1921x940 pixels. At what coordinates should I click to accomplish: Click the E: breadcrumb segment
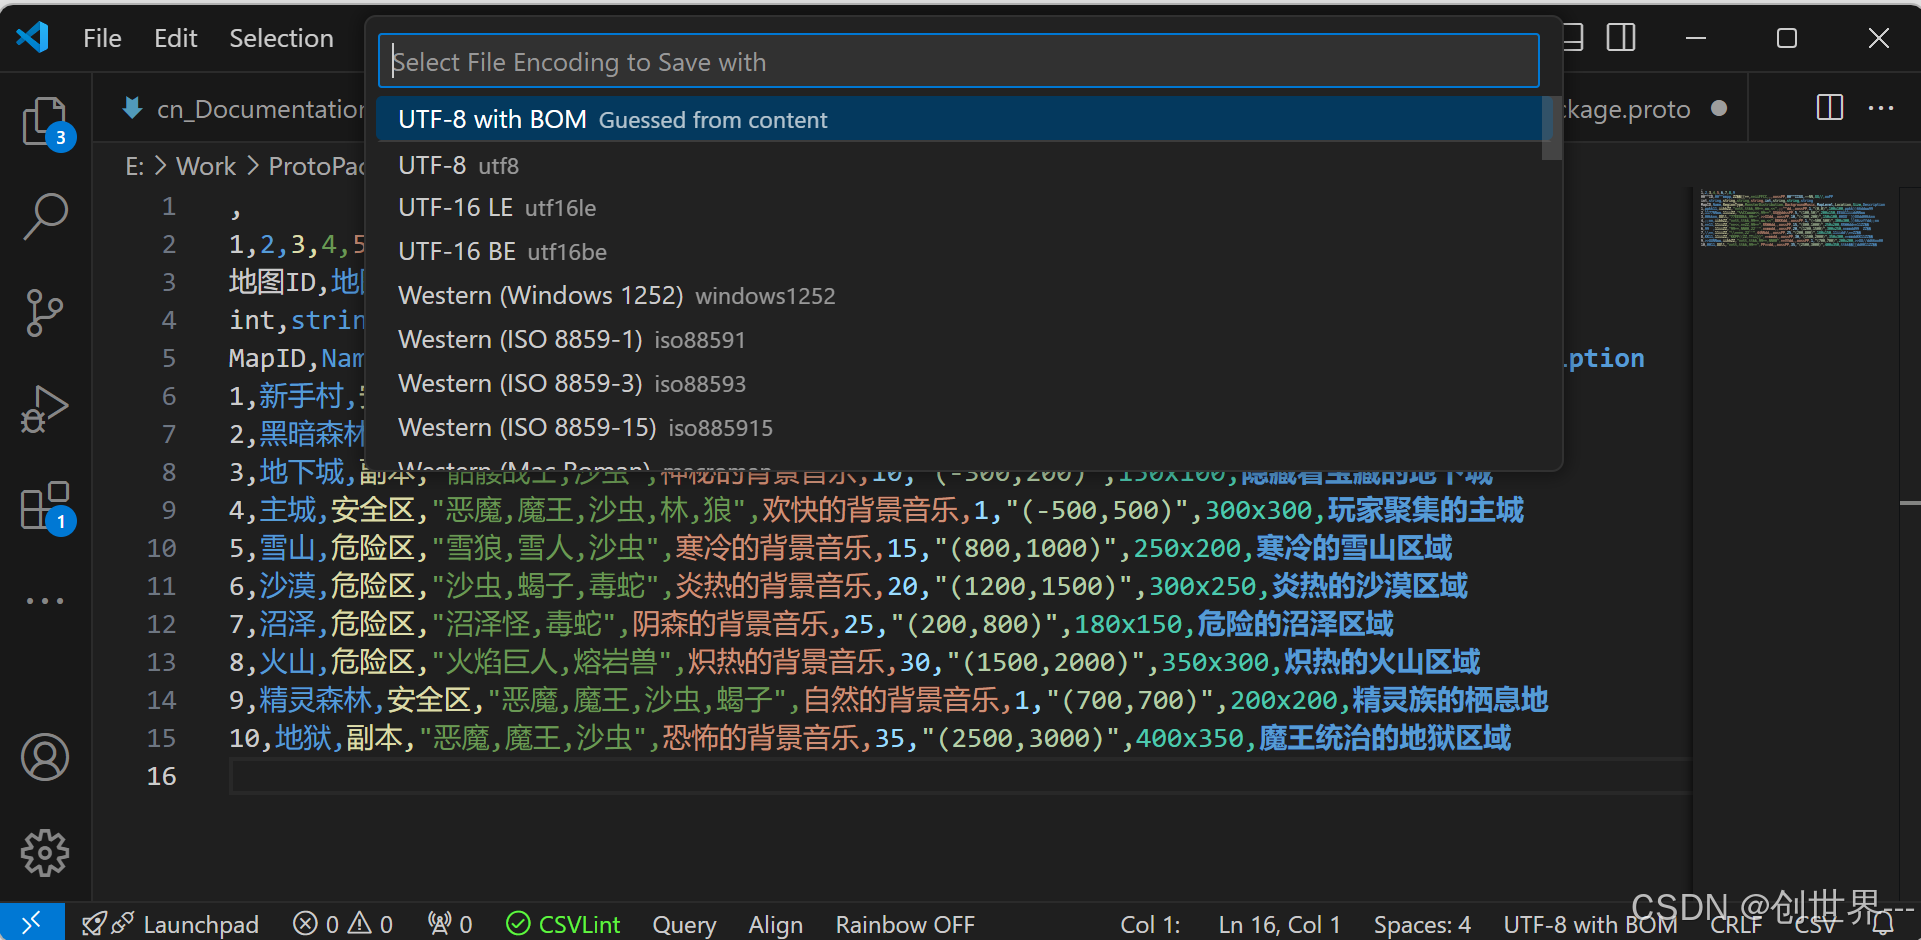134,166
